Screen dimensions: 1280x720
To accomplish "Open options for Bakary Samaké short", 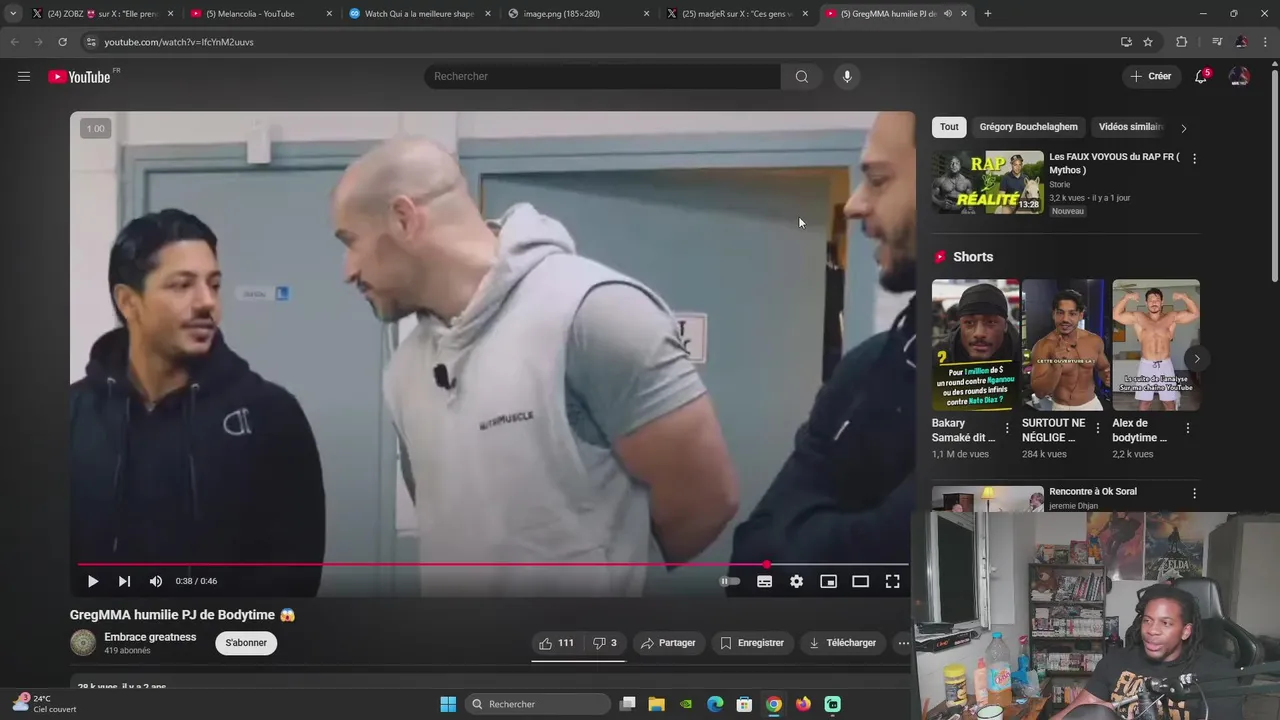I will [x=1007, y=428].
